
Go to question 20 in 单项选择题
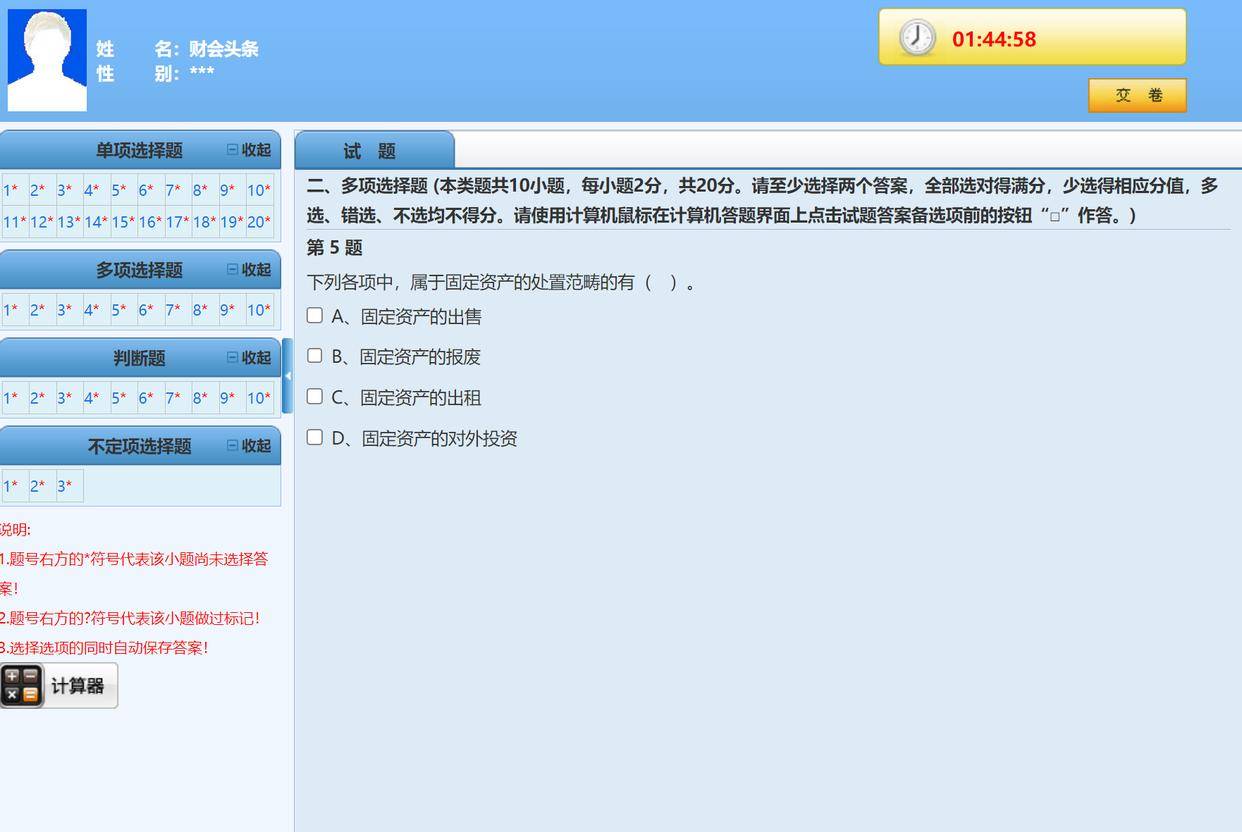259,222
